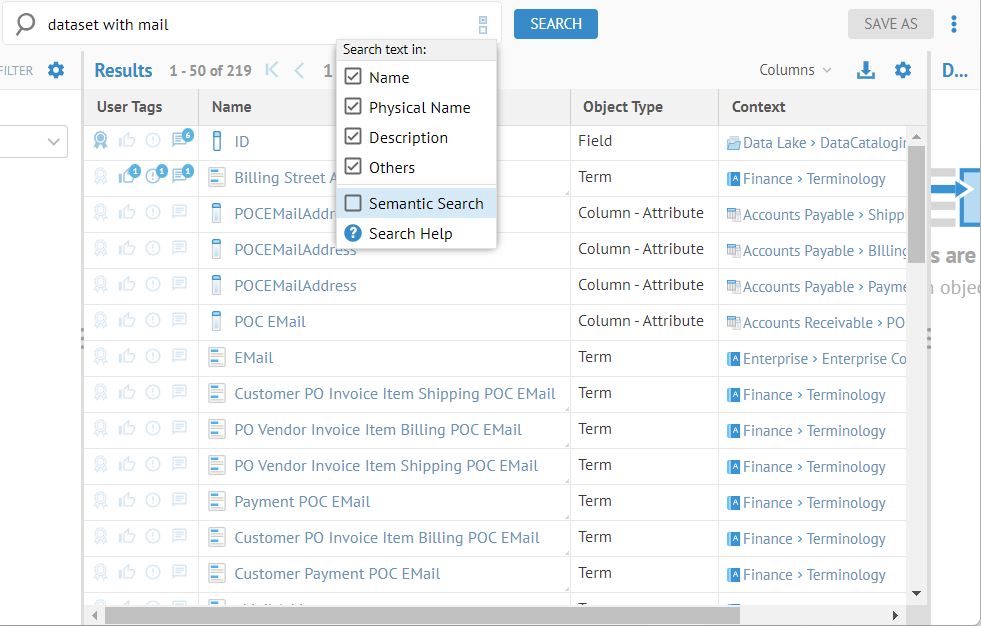
Task: Open results settings gear icon
Action: [903, 70]
